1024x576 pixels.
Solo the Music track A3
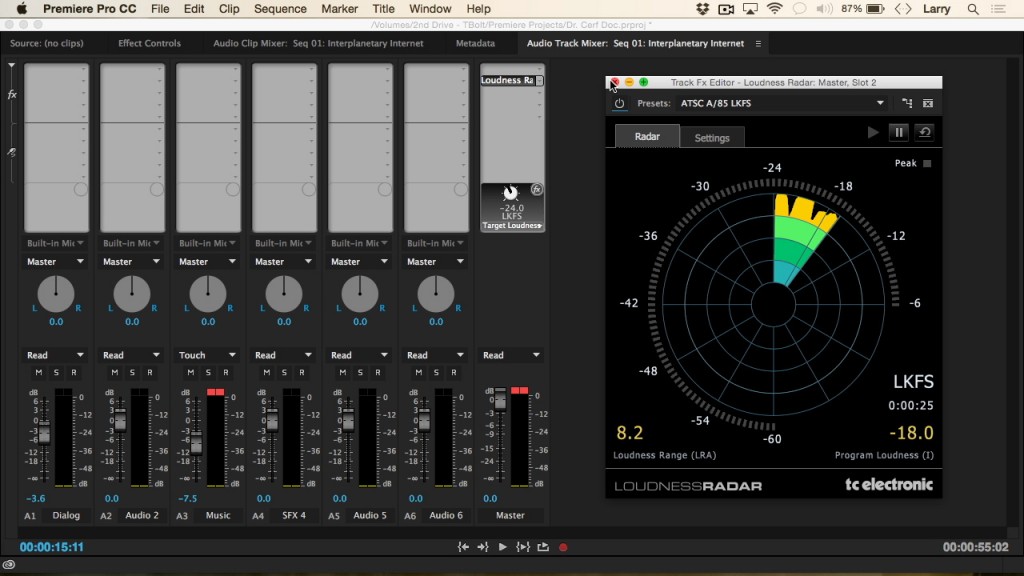(x=208, y=372)
